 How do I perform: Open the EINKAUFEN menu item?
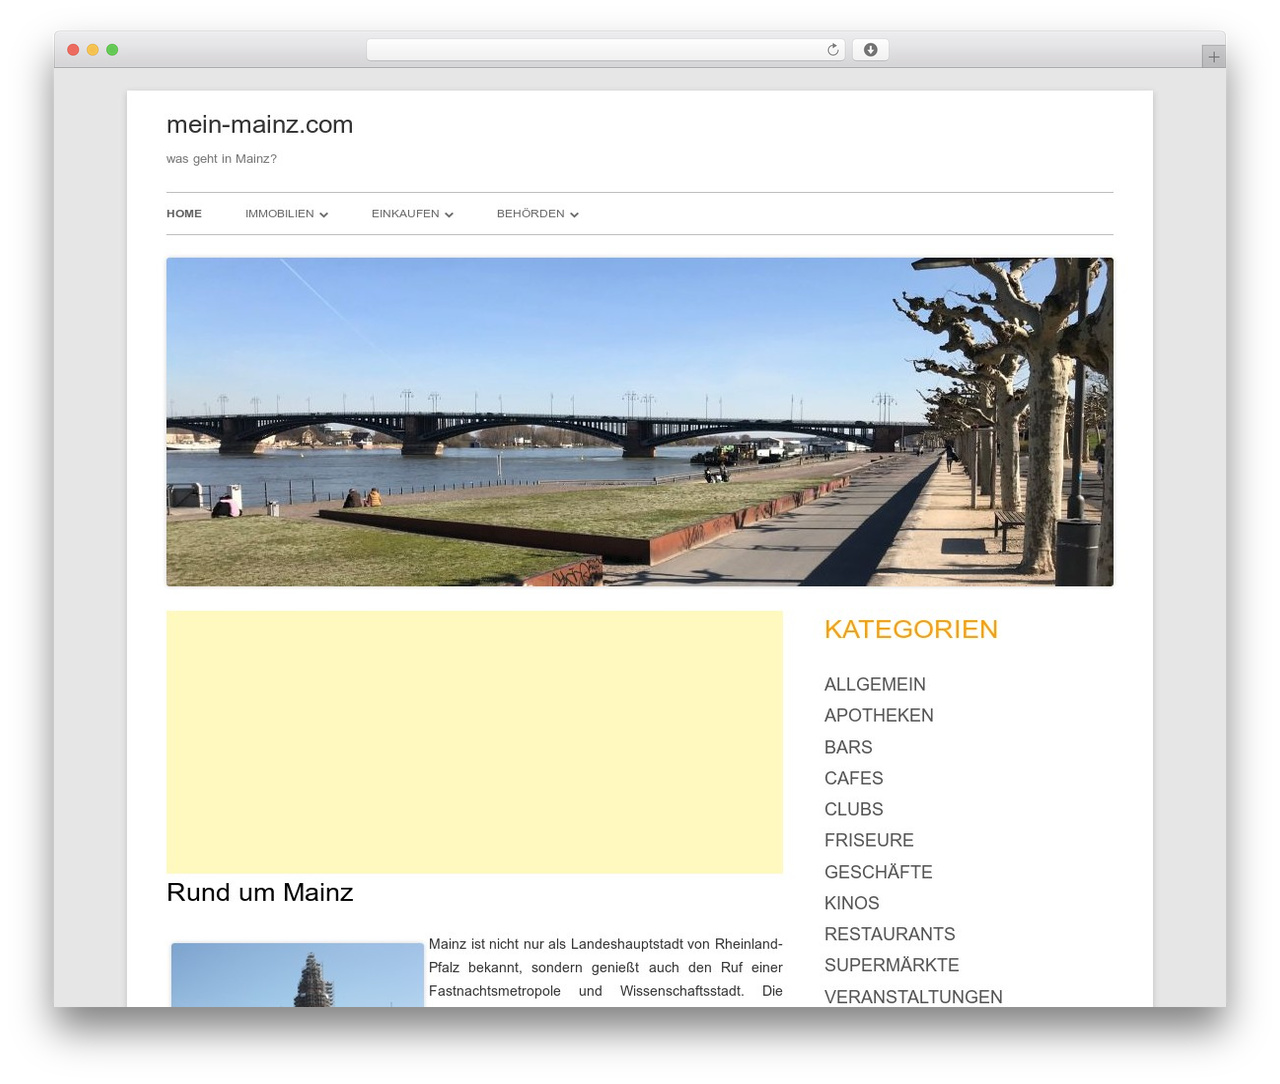click(x=405, y=214)
